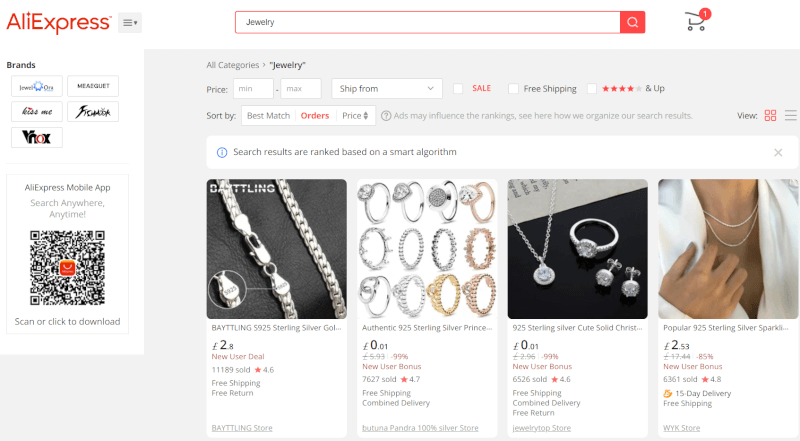Select the Vnox brand logo

coord(37,137)
